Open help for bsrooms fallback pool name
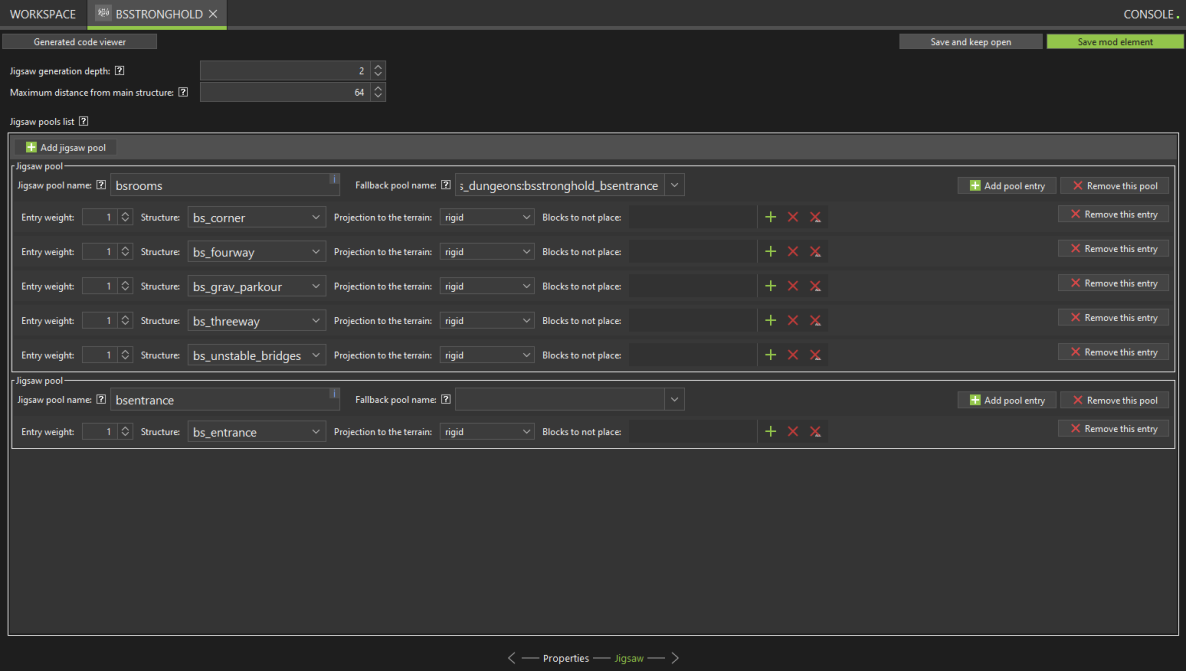Viewport: 1186px width, 671px height. click(446, 185)
